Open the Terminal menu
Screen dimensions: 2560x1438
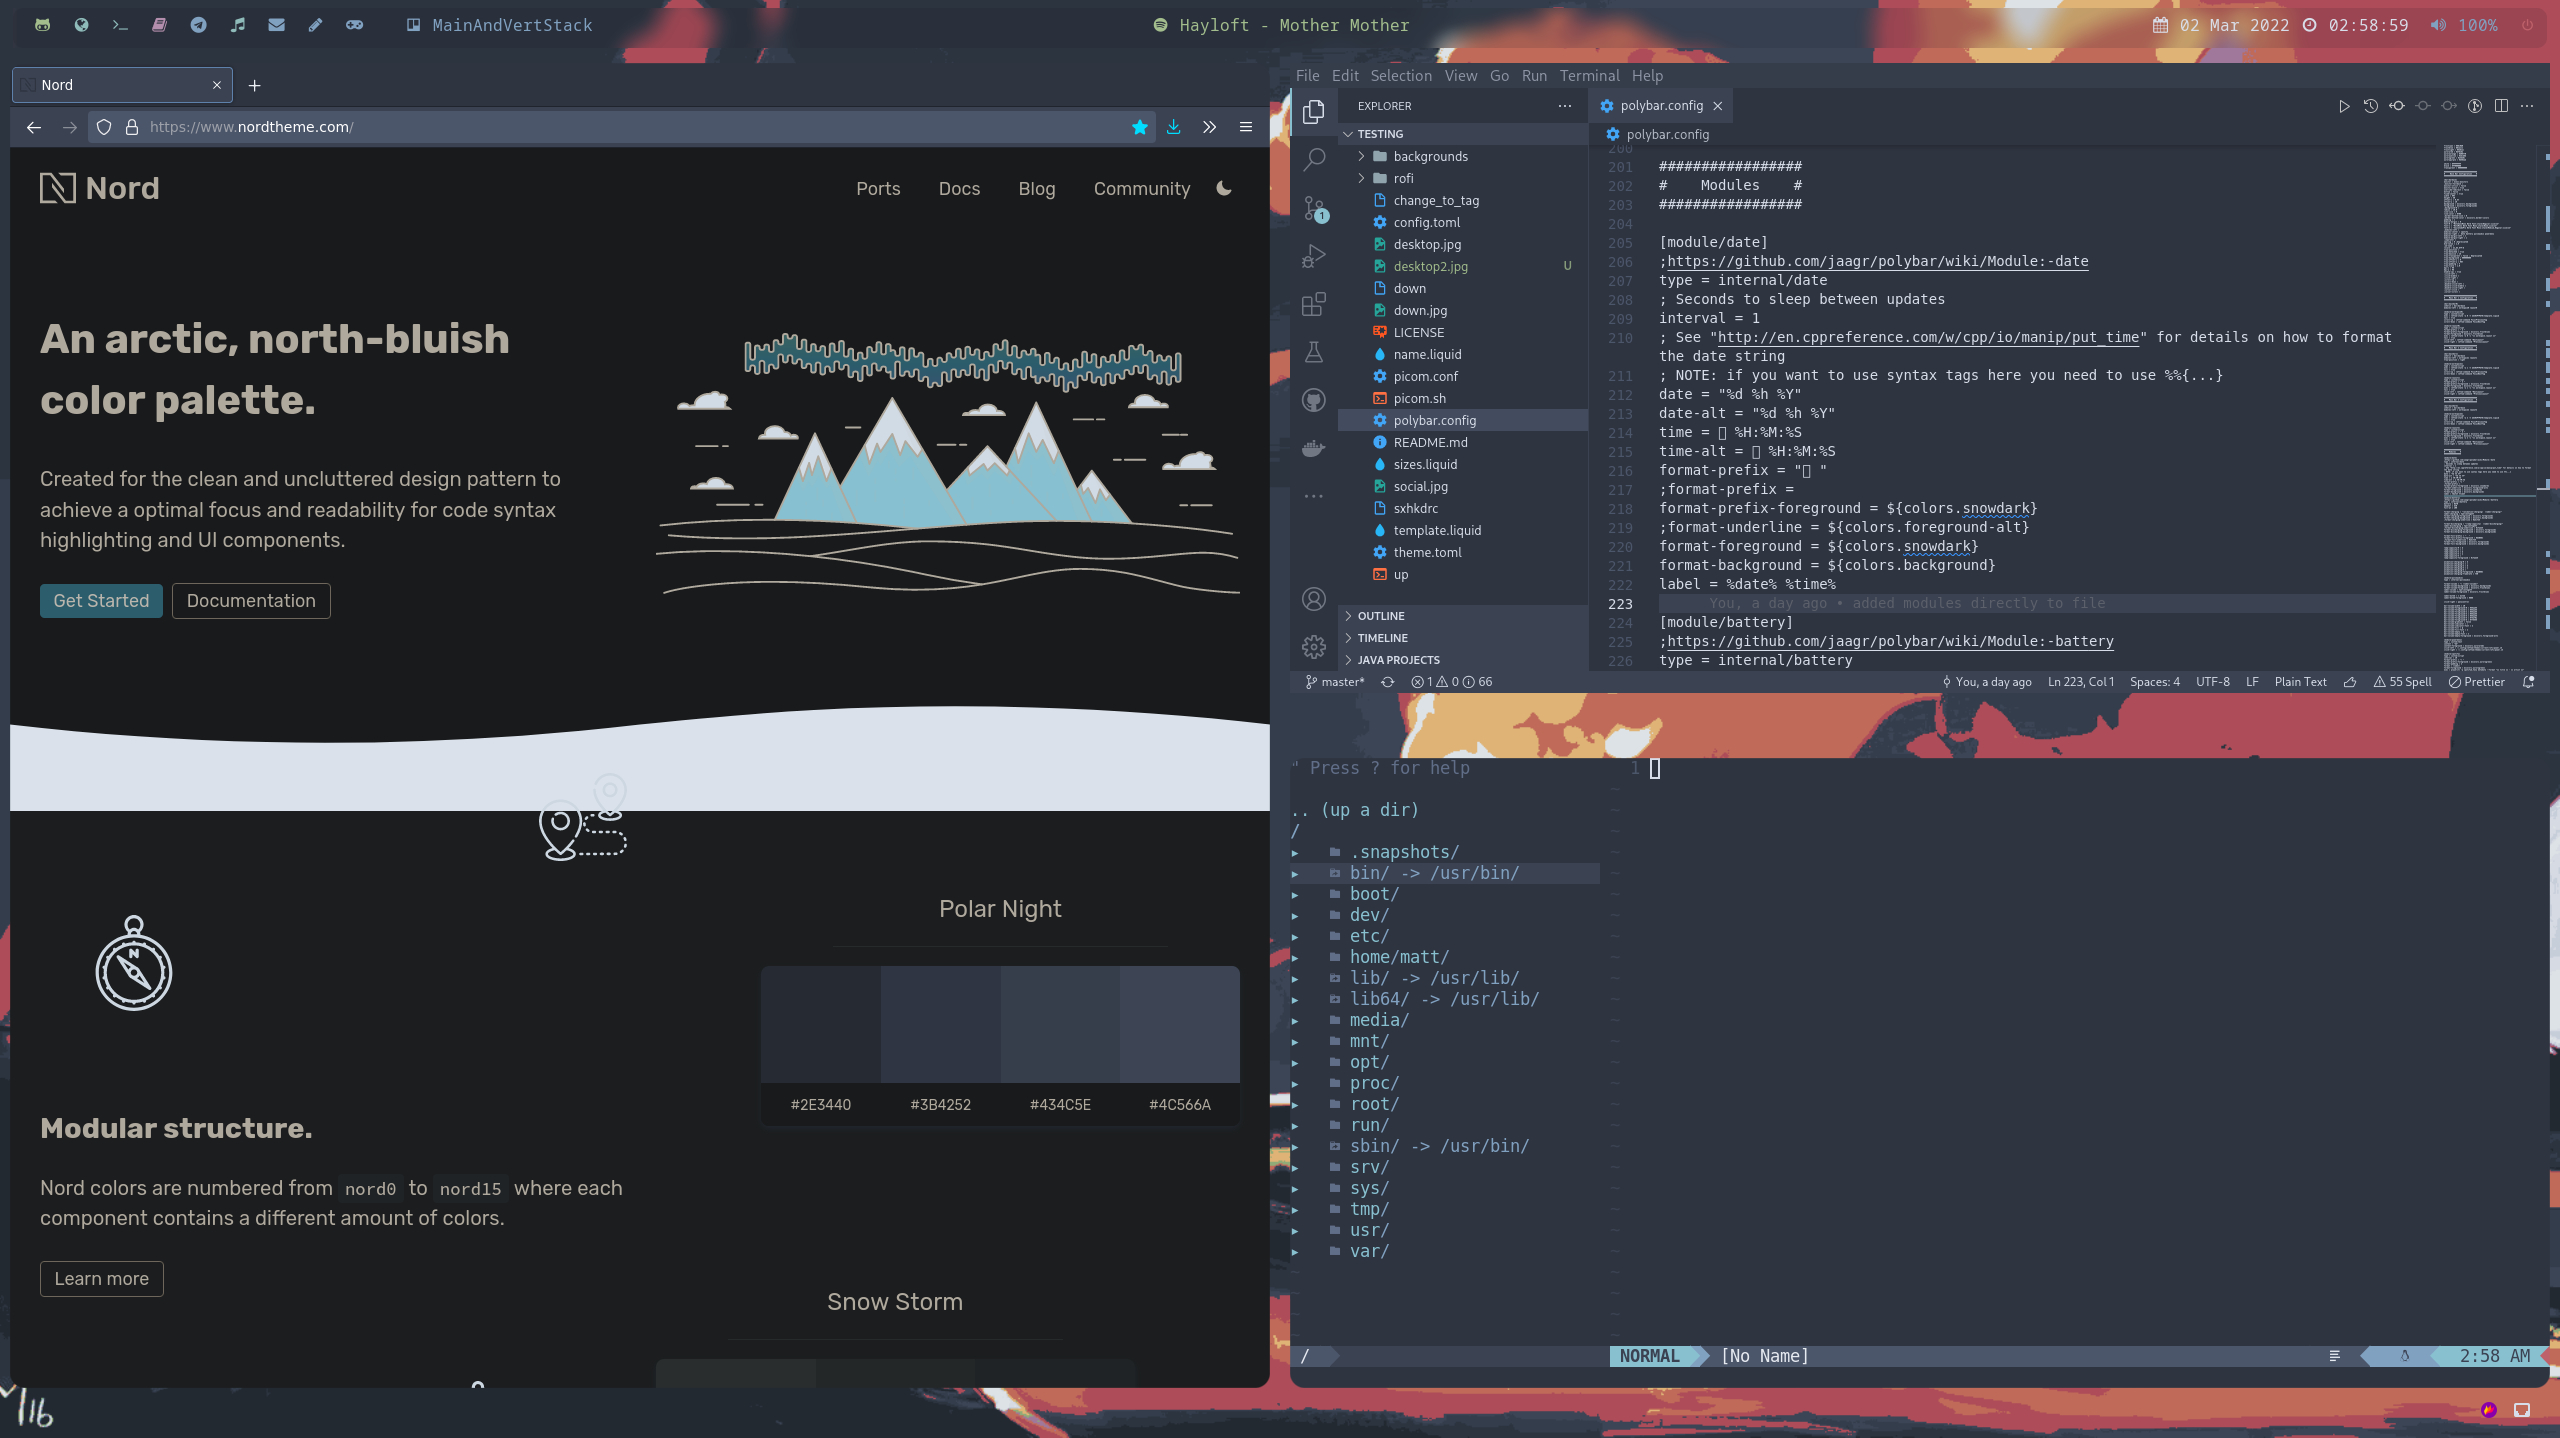(x=1589, y=76)
